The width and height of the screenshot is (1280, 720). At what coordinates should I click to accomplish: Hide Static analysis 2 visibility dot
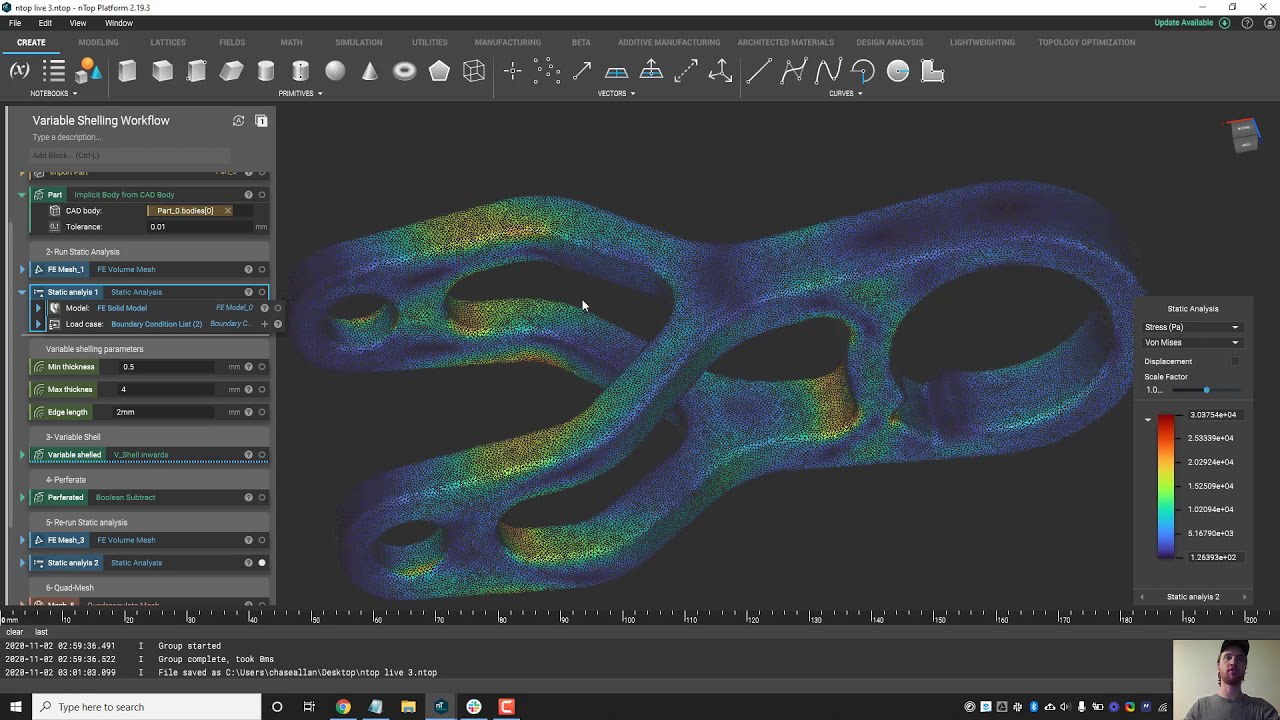[262, 563]
